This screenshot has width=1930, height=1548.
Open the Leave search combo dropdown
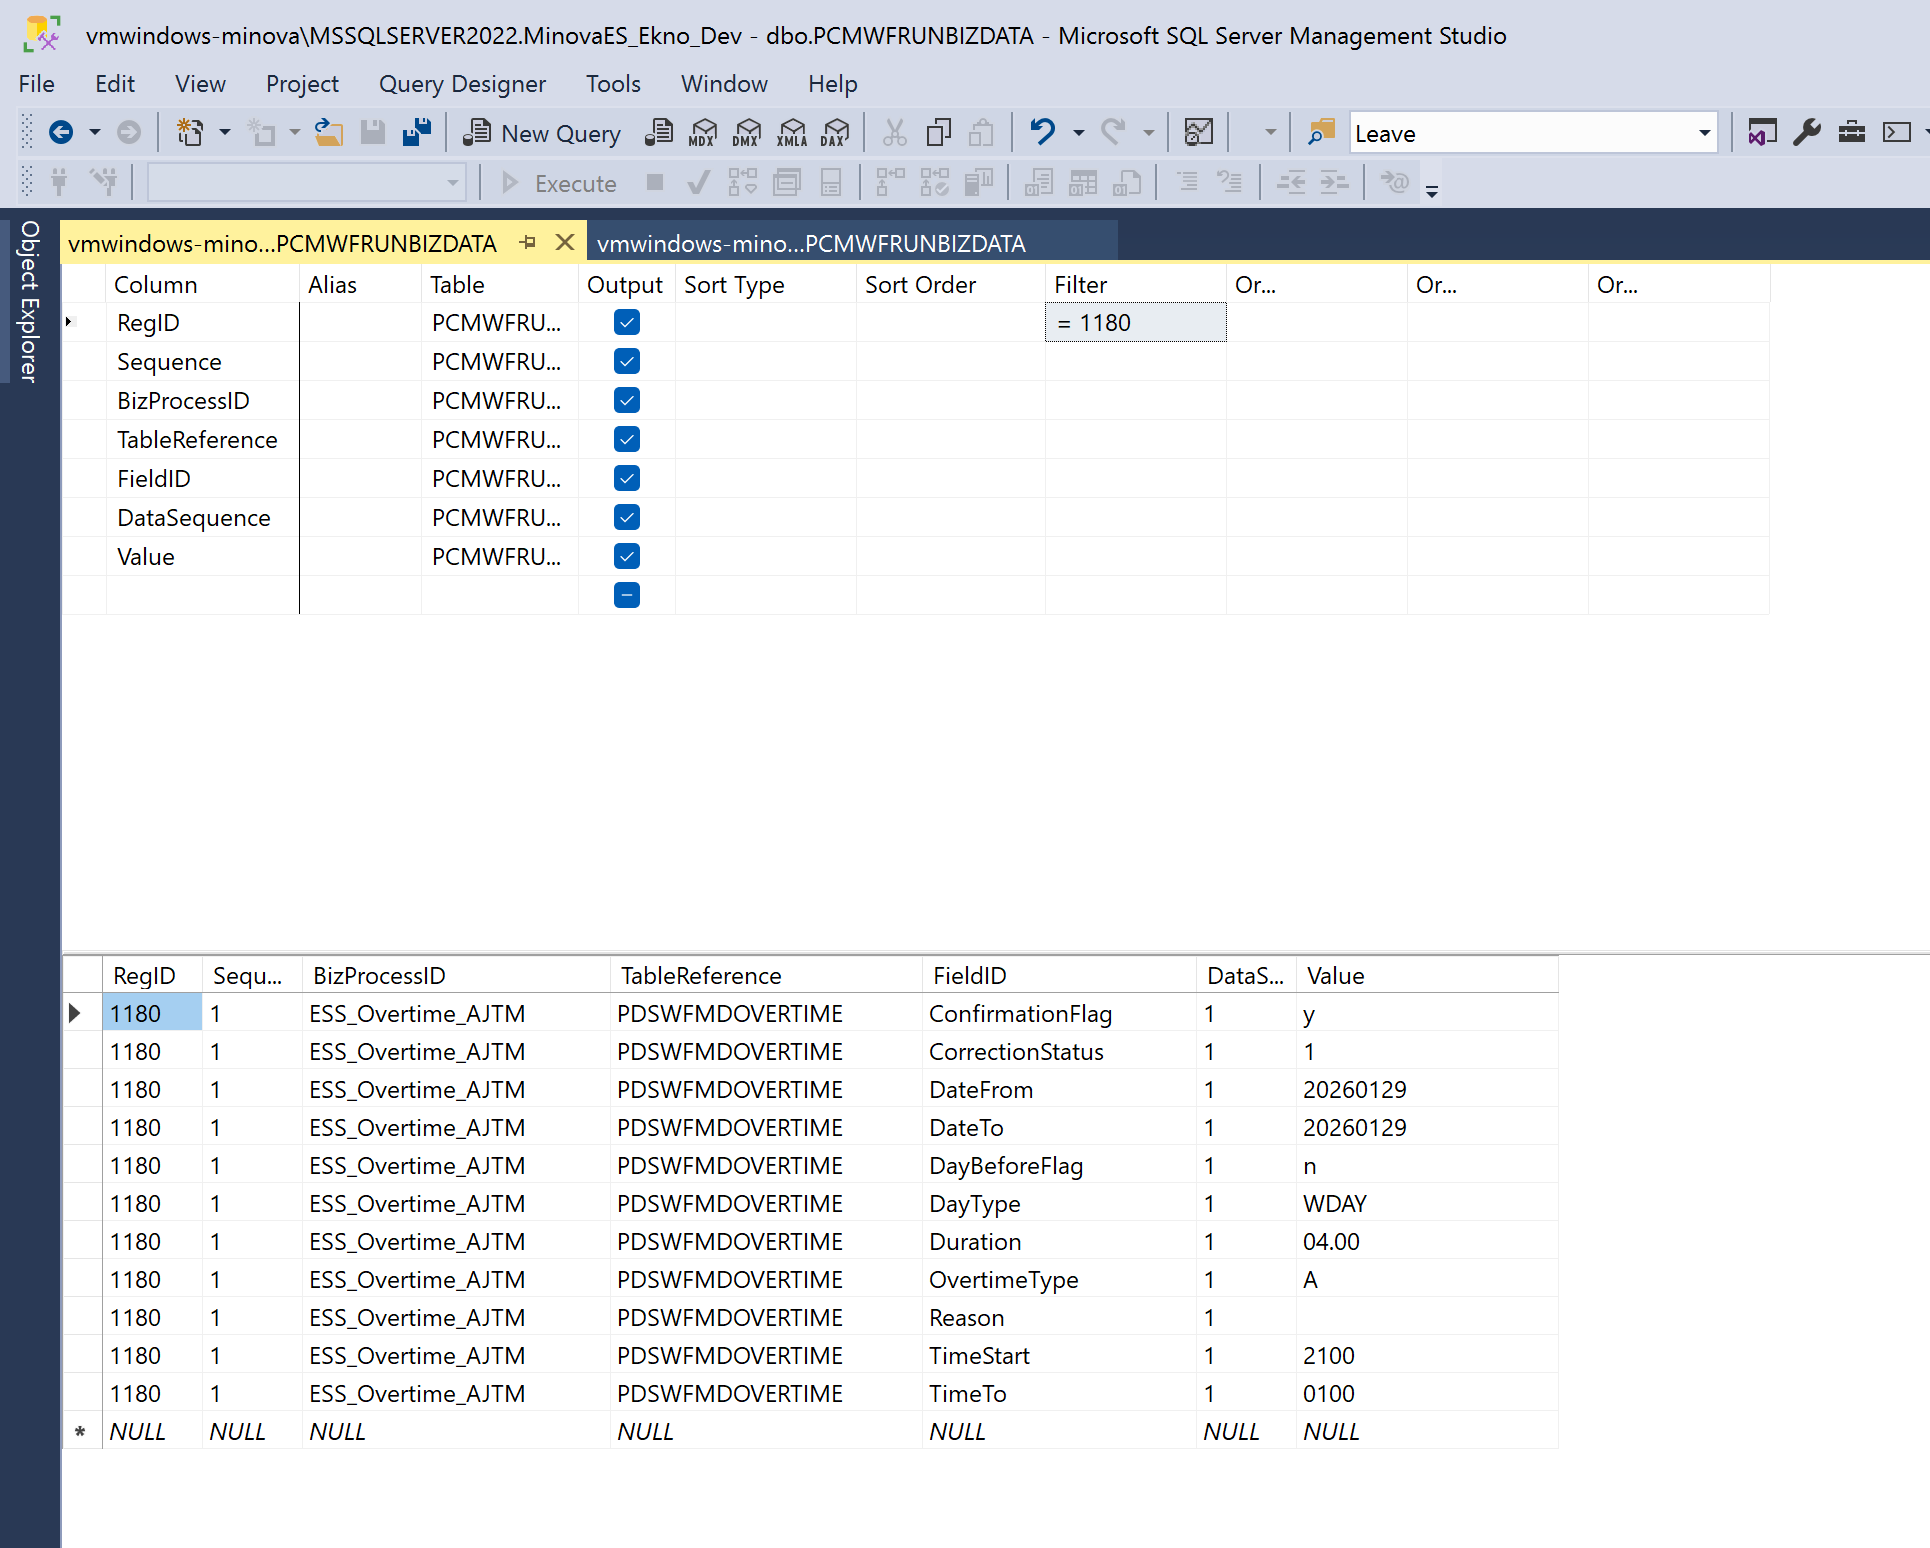(1704, 133)
